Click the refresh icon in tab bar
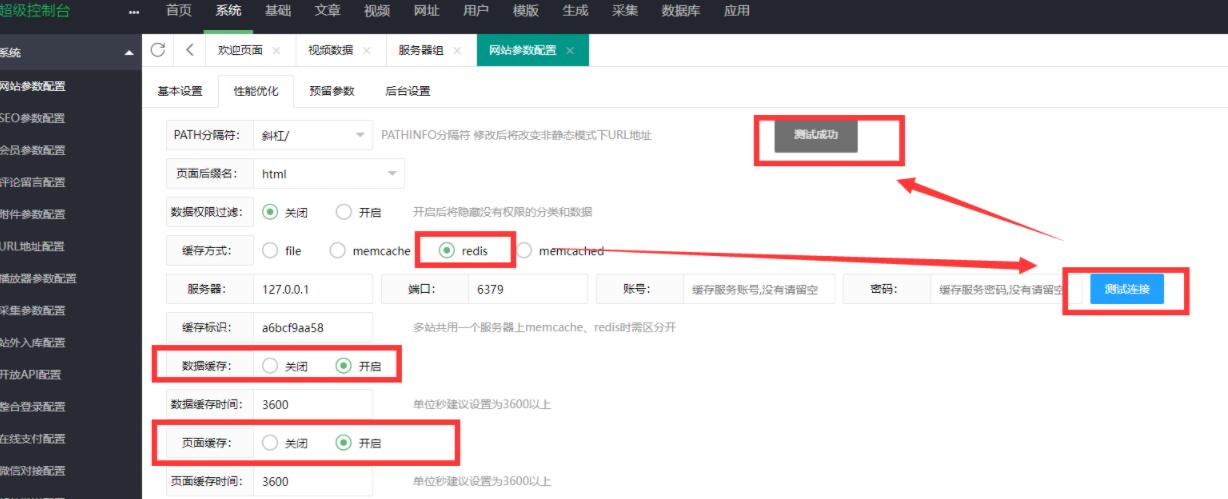Screen dimensions: 1228x499 [157, 50]
